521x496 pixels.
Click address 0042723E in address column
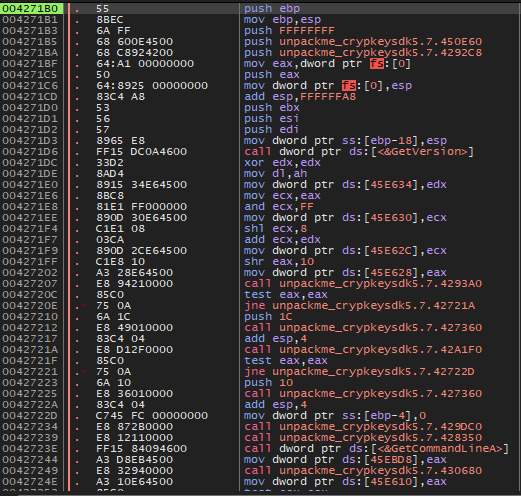(30, 448)
